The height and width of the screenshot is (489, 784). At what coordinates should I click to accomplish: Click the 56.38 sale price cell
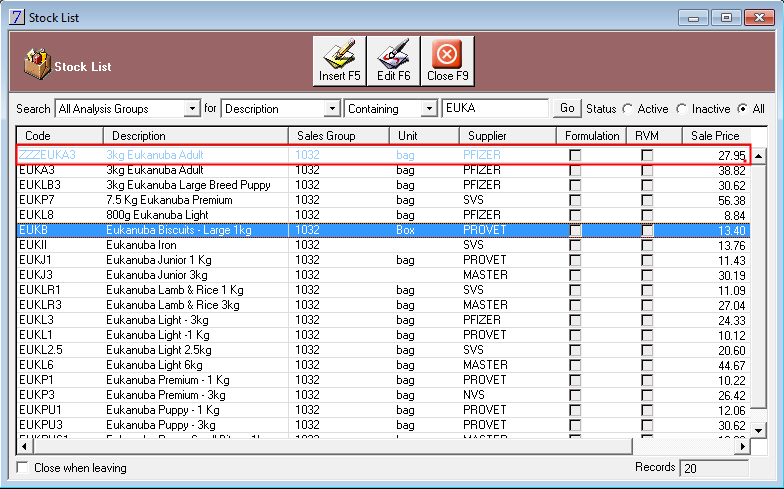click(732, 200)
